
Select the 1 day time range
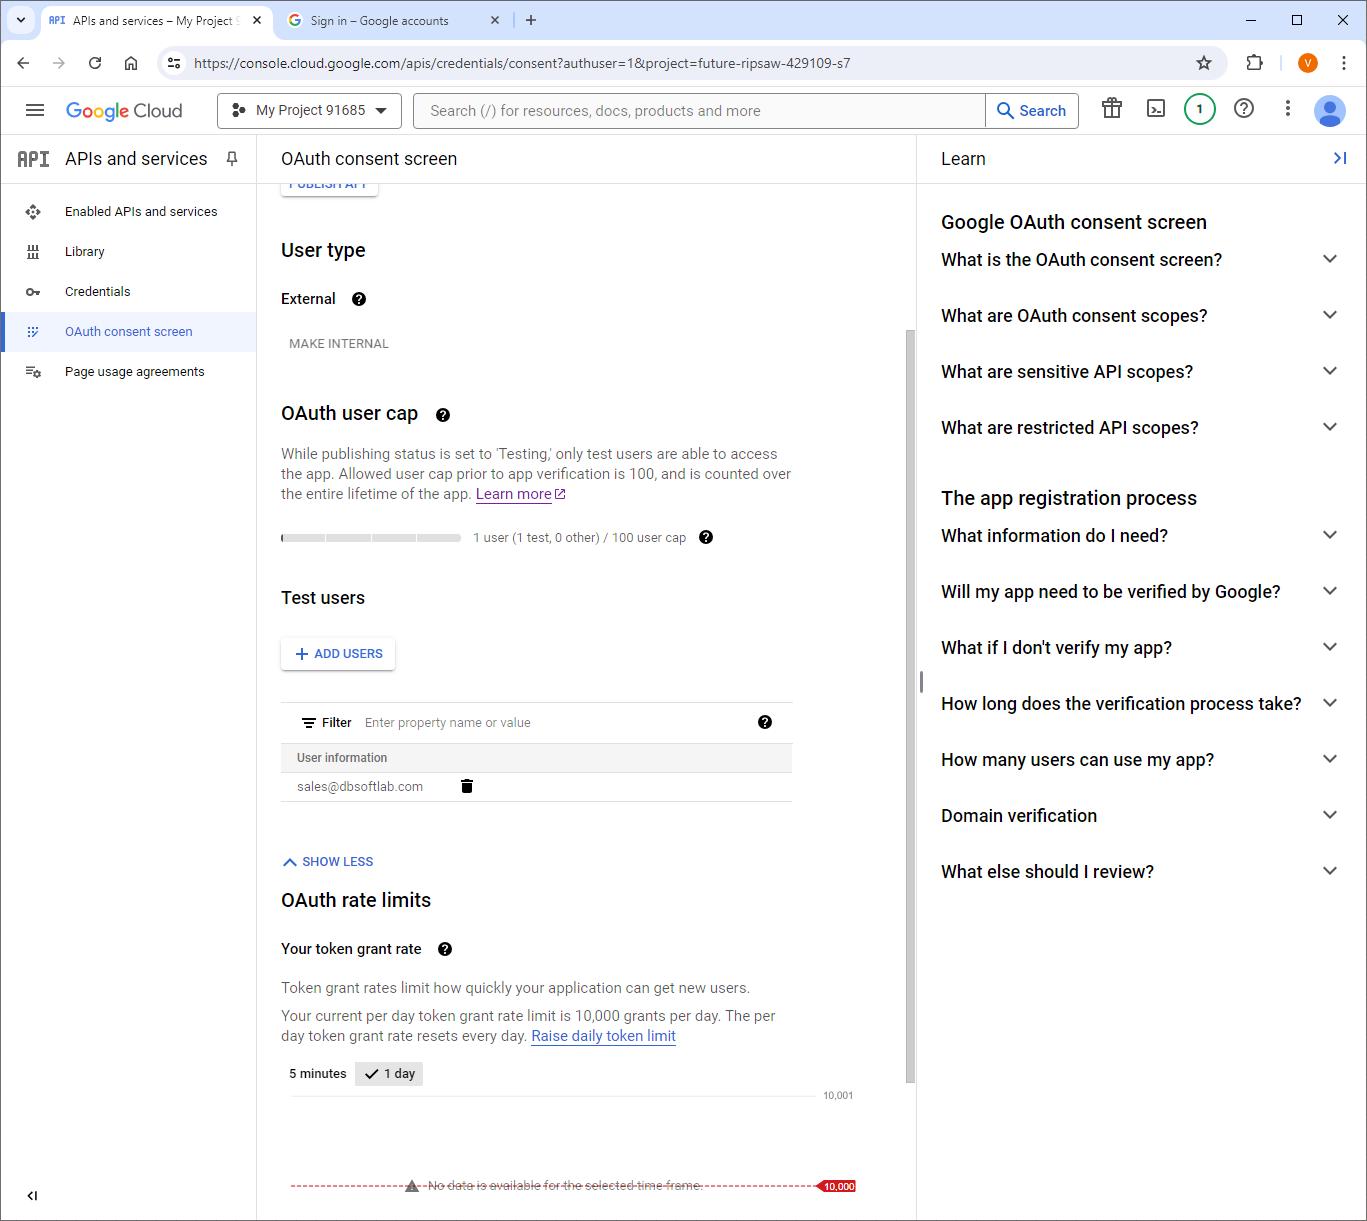point(389,1074)
